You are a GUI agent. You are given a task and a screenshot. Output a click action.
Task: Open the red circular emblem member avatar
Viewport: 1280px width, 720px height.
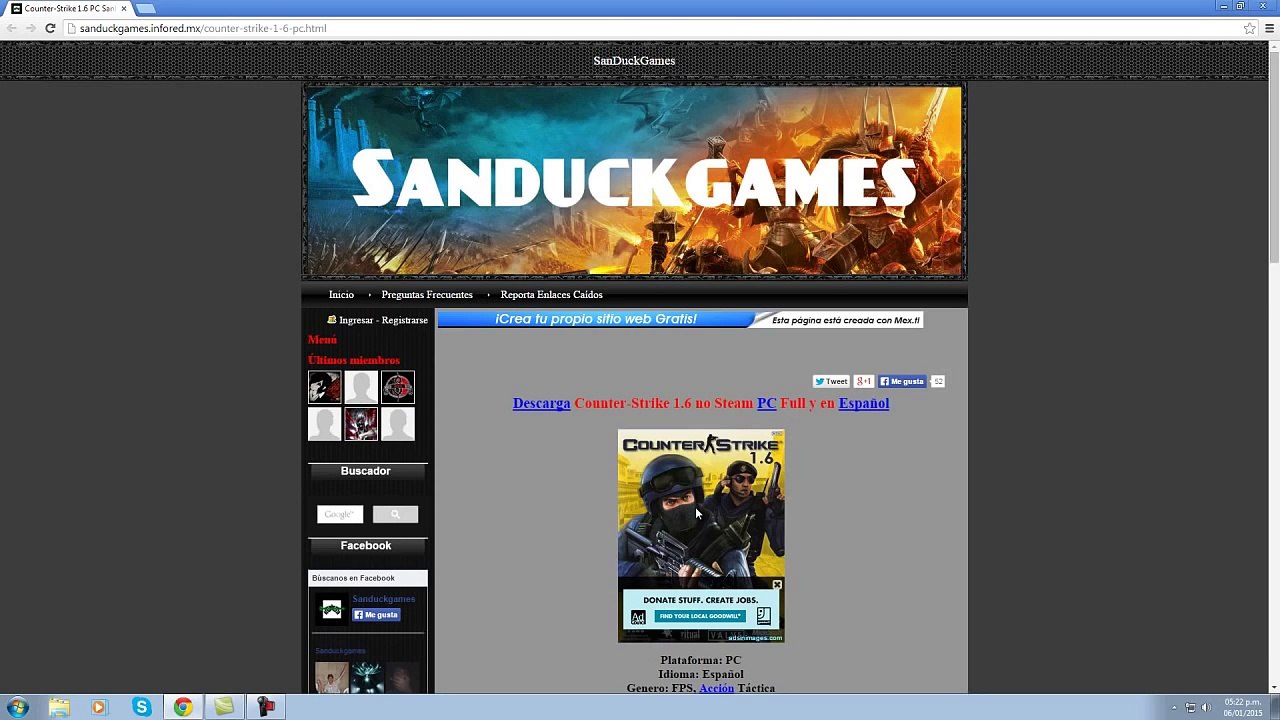coord(398,387)
